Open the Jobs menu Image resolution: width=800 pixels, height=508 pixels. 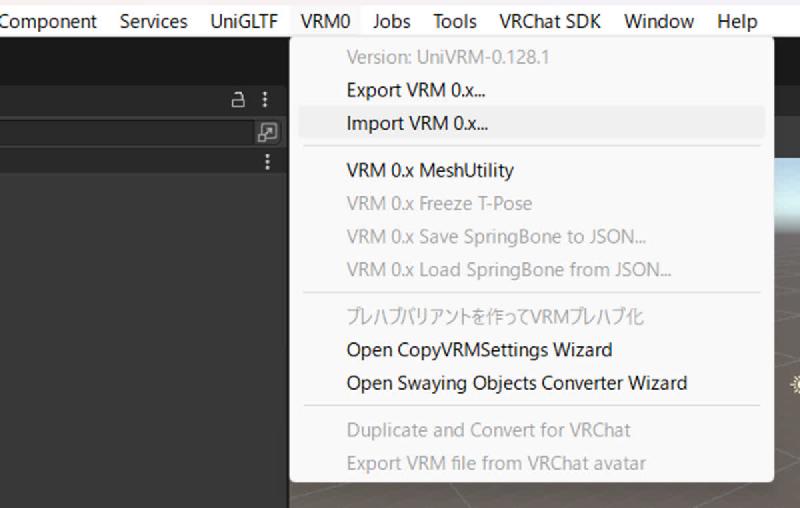pos(391,21)
